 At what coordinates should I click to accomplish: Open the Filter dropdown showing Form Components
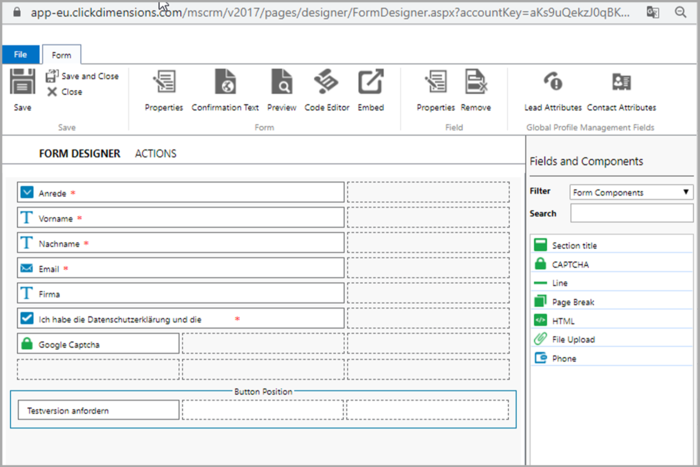click(631, 192)
